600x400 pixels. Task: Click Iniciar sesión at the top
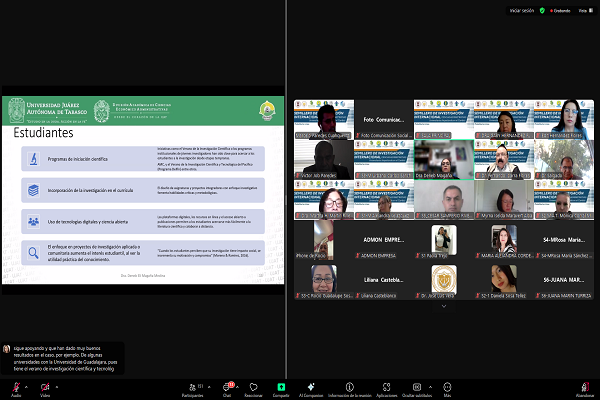[523, 9]
